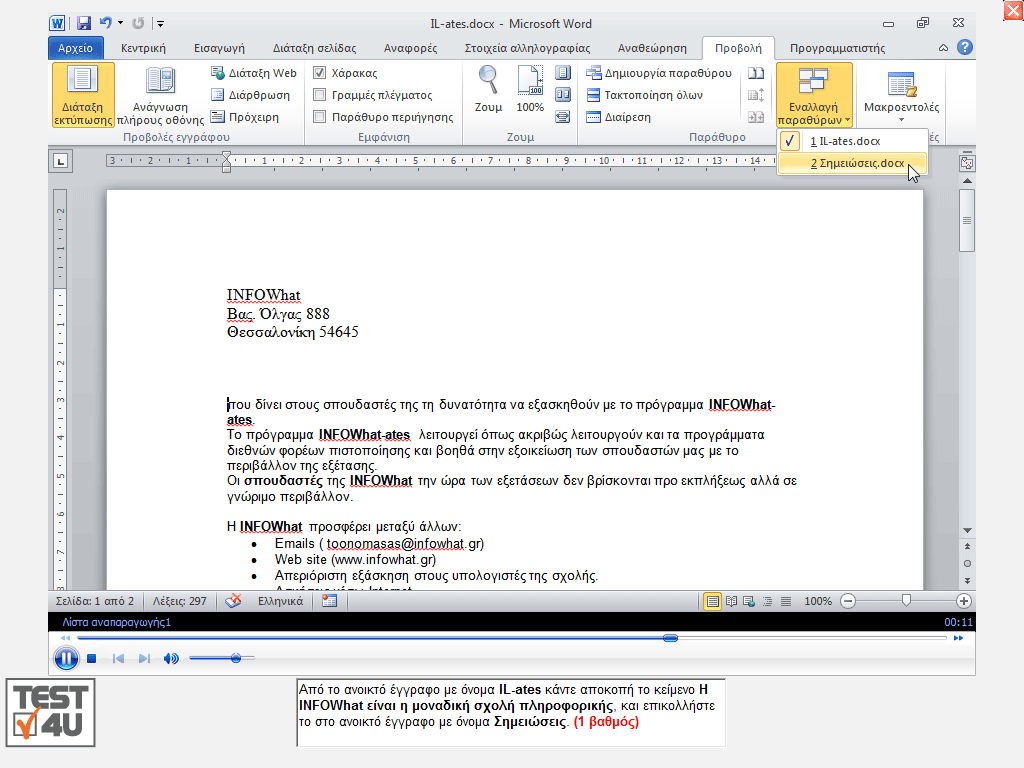The height and width of the screenshot is (768, 1024).
Task: Enable Παράθυρο περιήγησης checkbox
Action: [319, 117]
